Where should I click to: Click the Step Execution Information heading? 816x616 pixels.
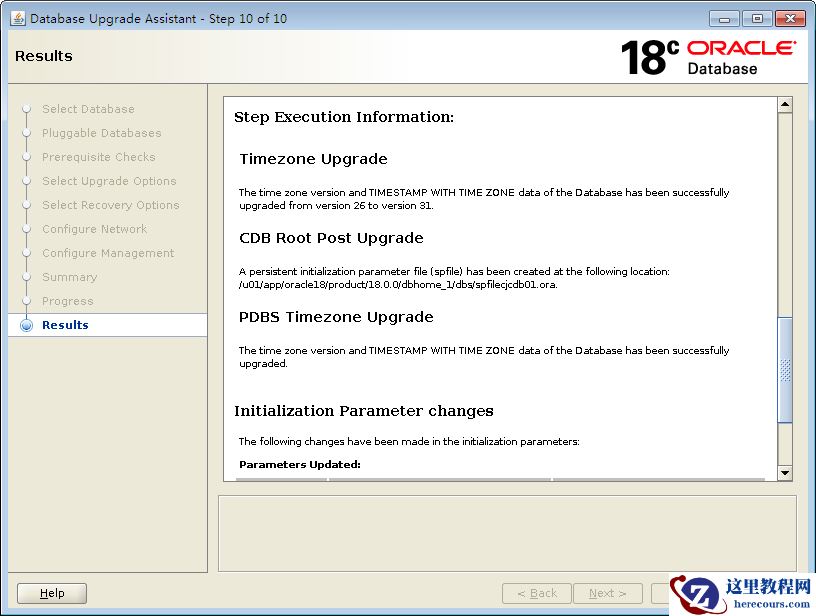pyautogui.click(x=343, y=117)
